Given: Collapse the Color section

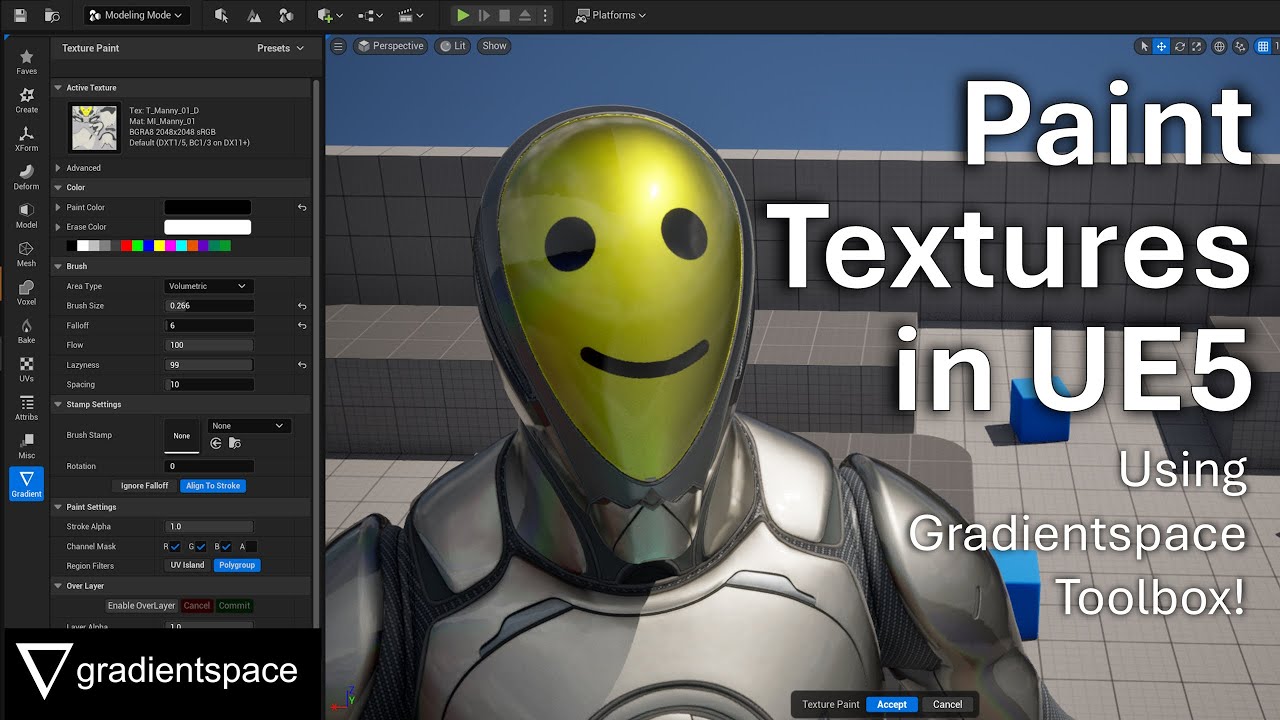Looking at the screenshot, I should (58, 187).
